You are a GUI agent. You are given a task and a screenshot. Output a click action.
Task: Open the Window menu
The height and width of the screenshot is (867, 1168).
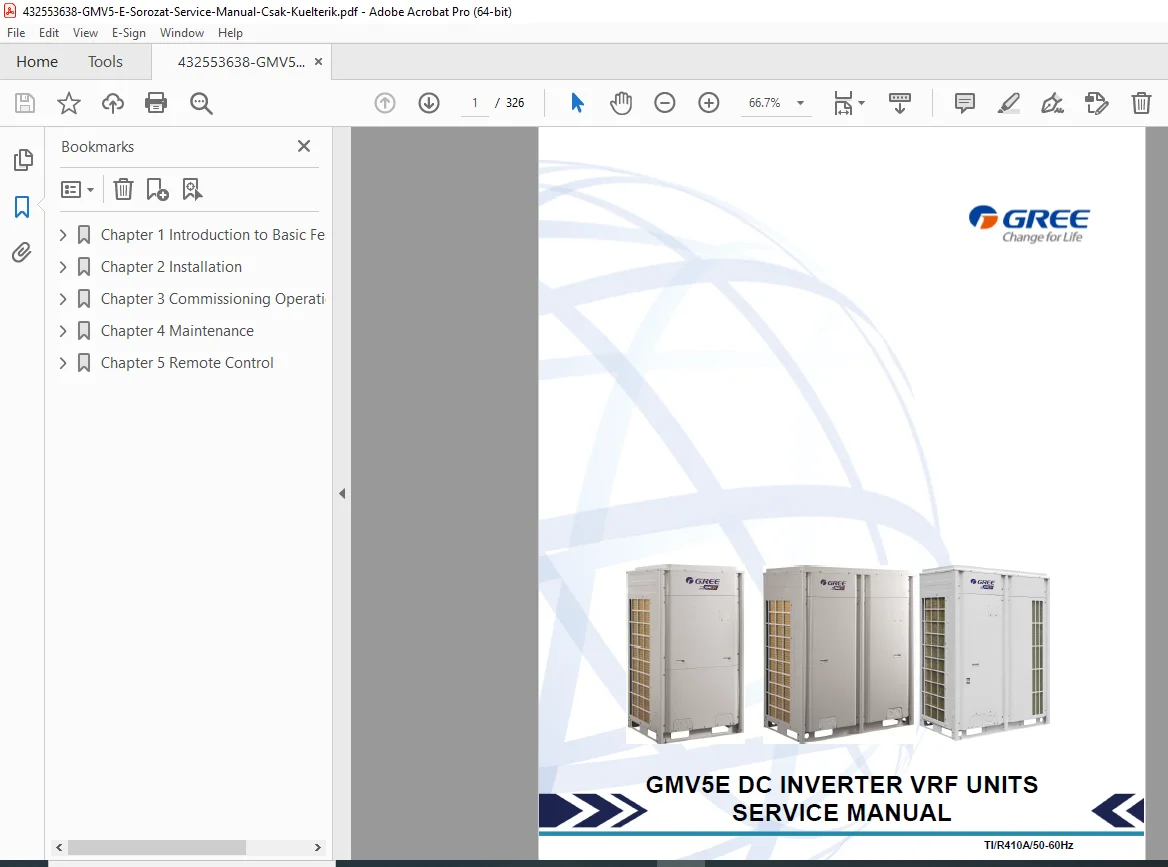coord(182,33)
